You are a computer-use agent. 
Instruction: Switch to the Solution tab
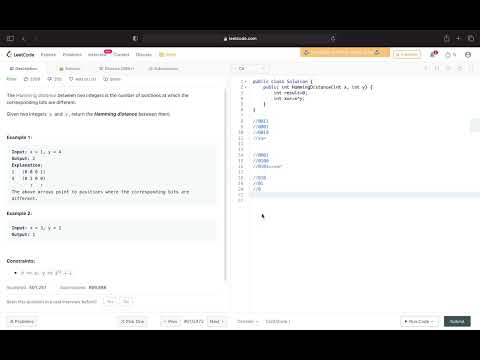click(x=70, y=69)
